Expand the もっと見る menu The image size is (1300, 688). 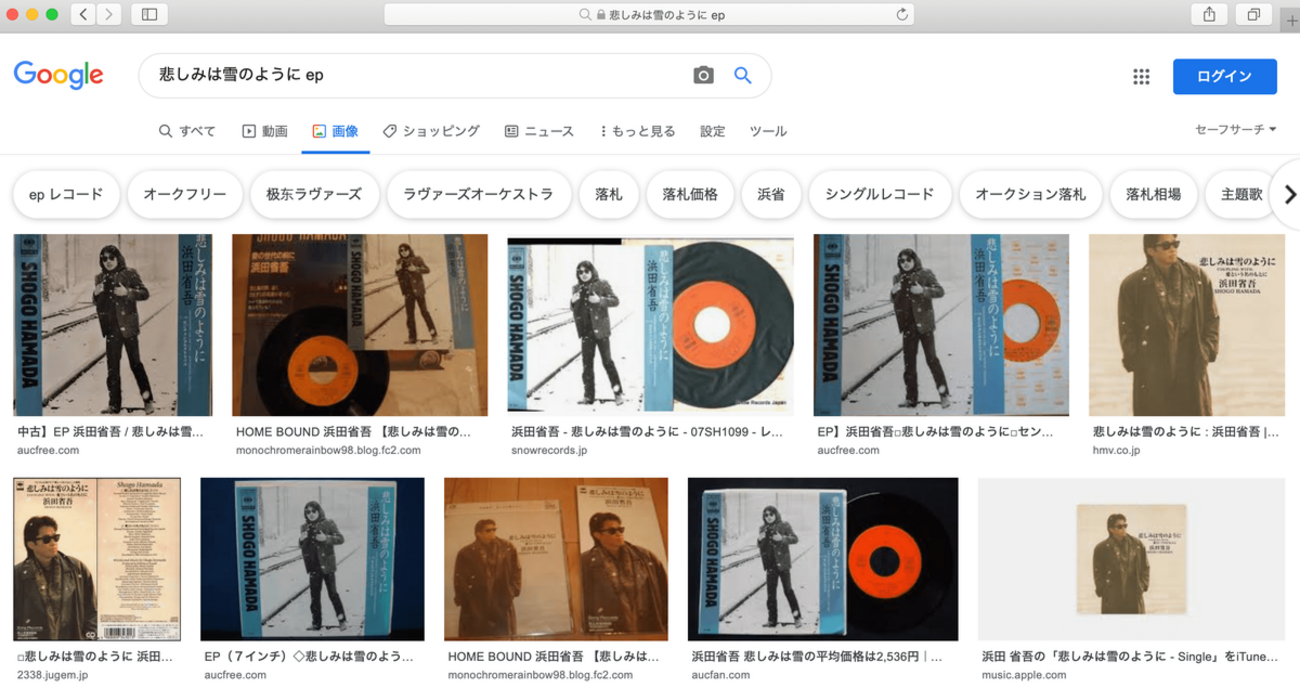637,131
